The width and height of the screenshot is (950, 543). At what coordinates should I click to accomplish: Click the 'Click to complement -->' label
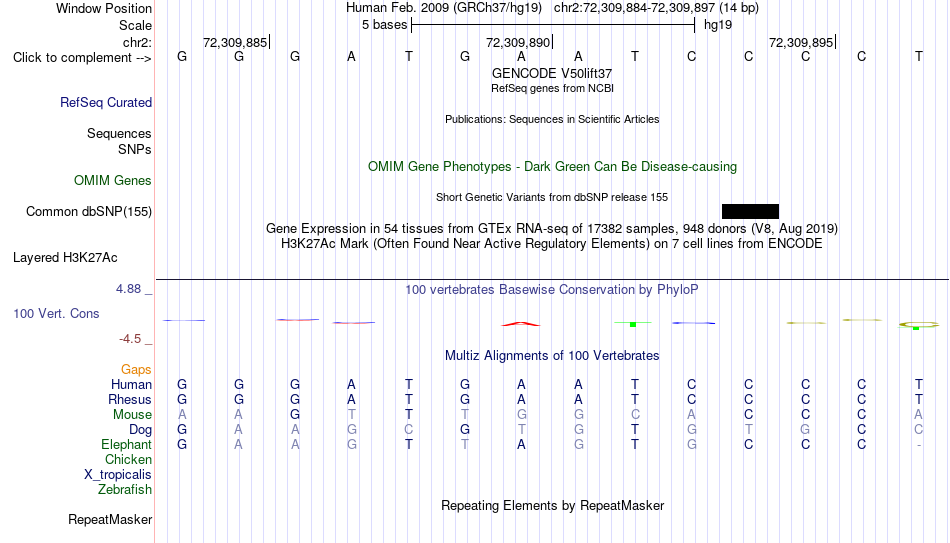(82, 58)
